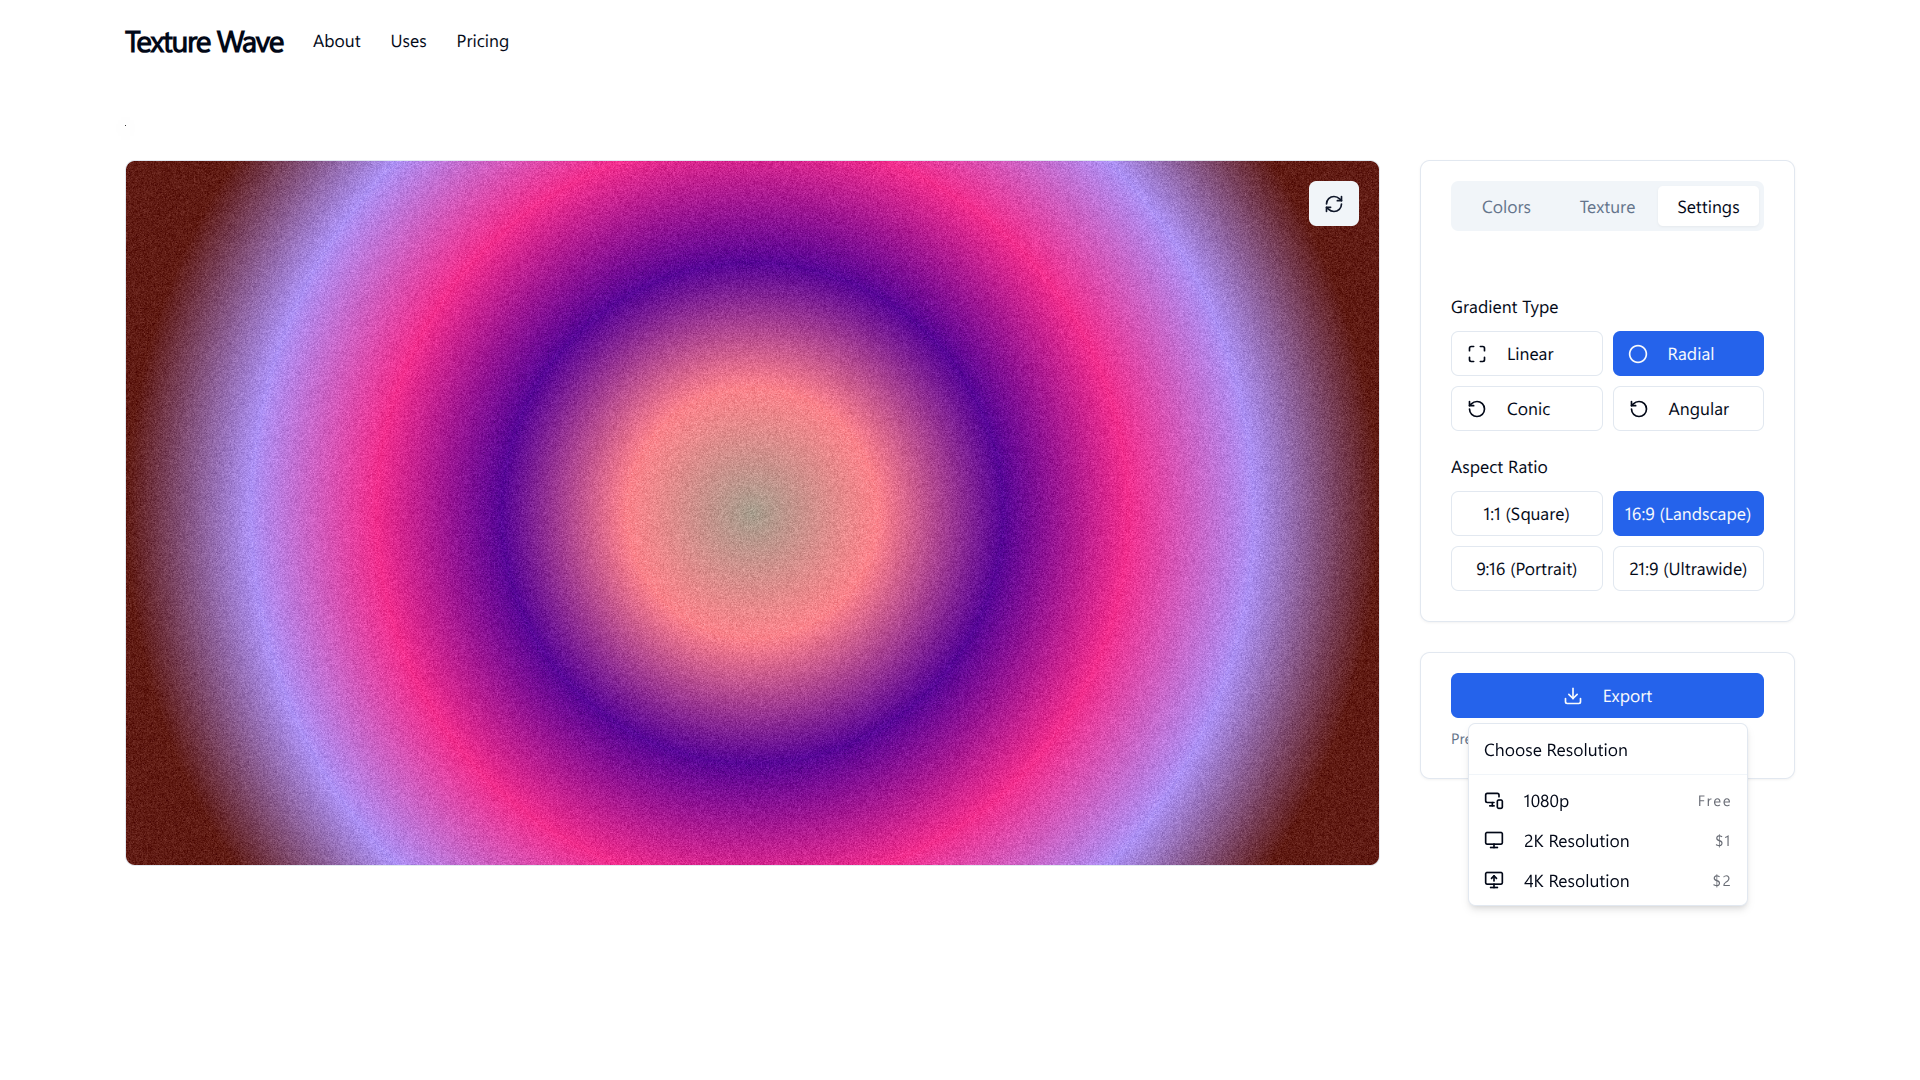
Task: Select 9:16 (Portrait) aspect ratio
Action: (1526, 569)
